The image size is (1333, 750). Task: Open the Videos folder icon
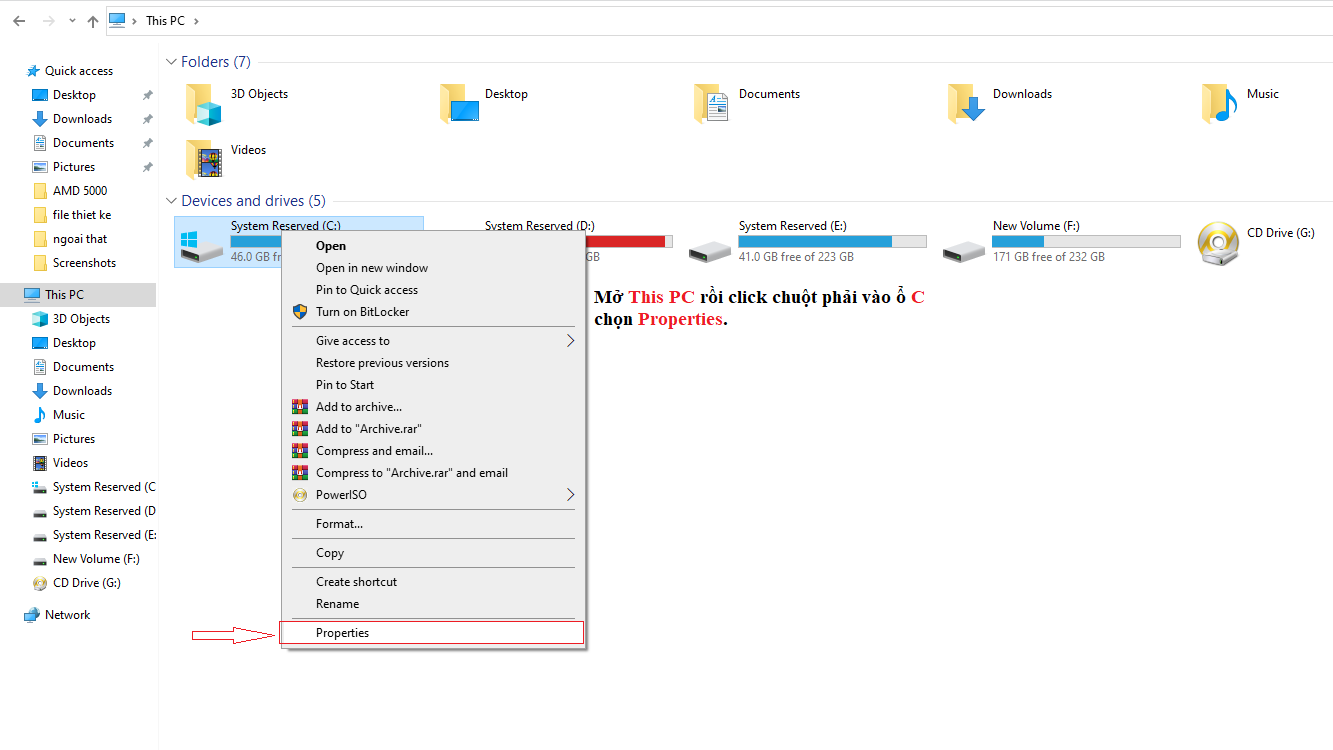[x=204, y=160]
